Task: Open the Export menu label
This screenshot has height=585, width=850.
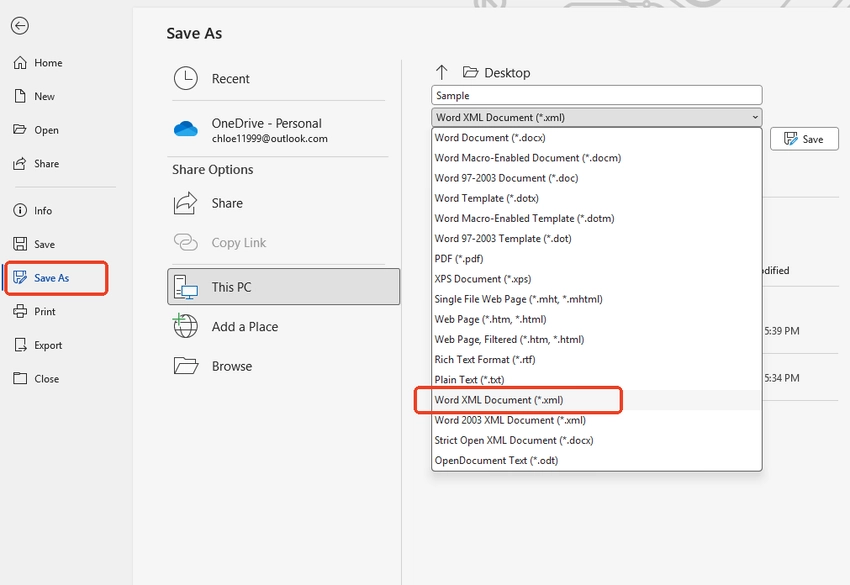Action: click(x=48, y=345)
